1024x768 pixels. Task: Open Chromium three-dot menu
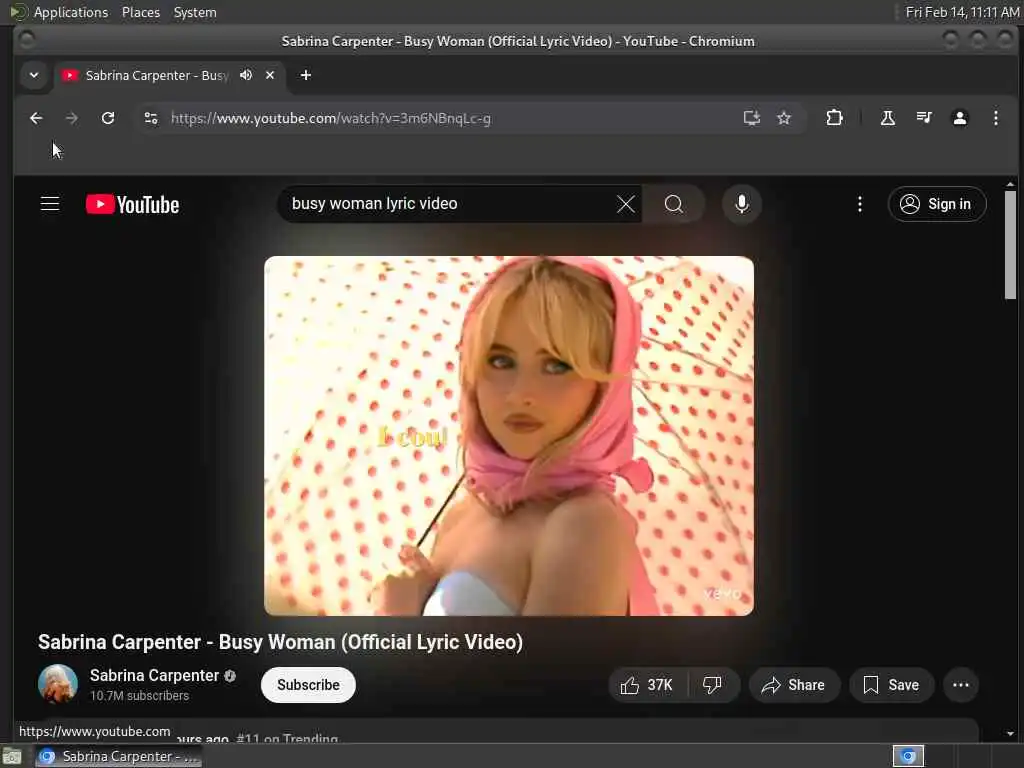point(995,118)
